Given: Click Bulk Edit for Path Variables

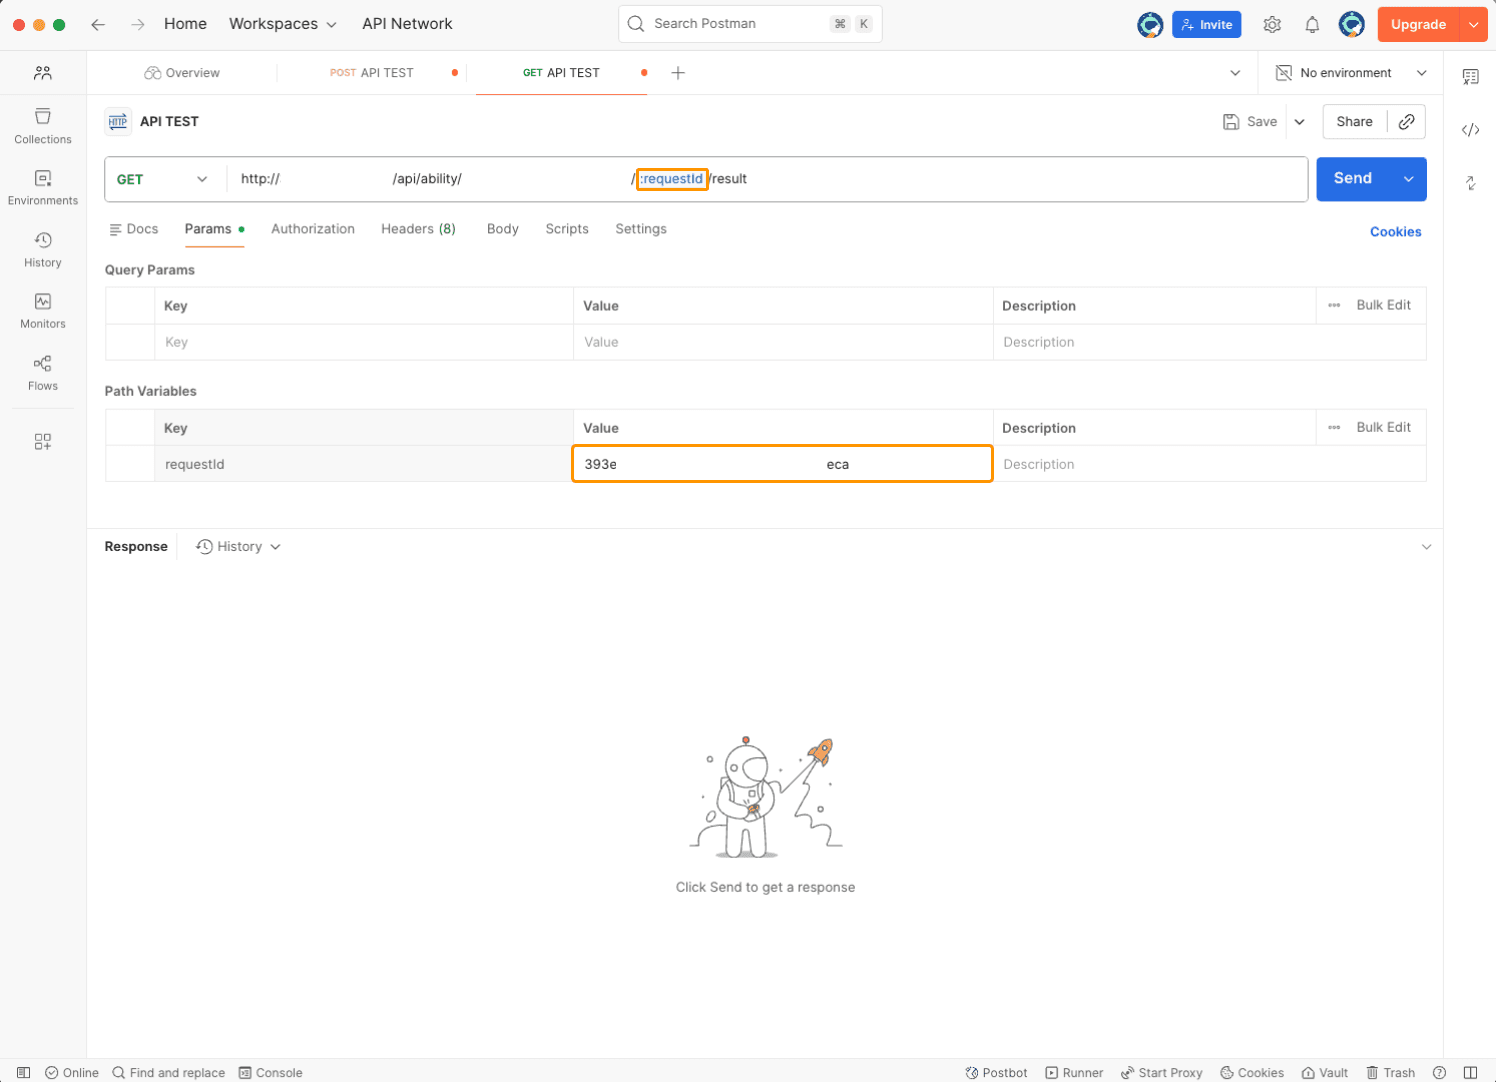Looking at the screenshot, I should [1383, 427].
